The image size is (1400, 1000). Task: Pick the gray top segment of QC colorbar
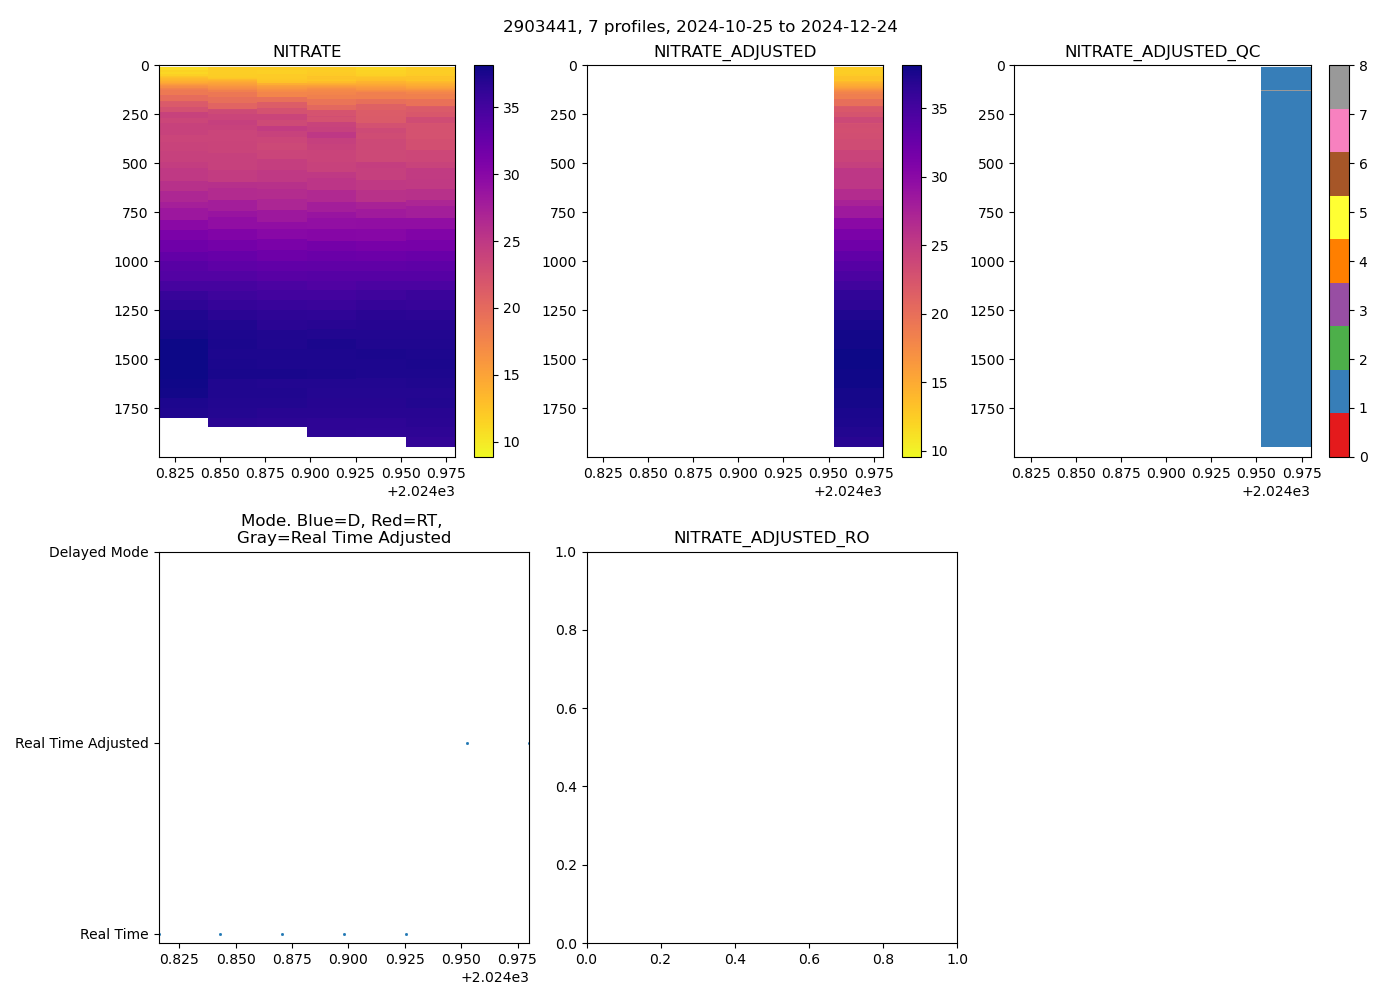pyautogui.click(x=1339, y=87)
